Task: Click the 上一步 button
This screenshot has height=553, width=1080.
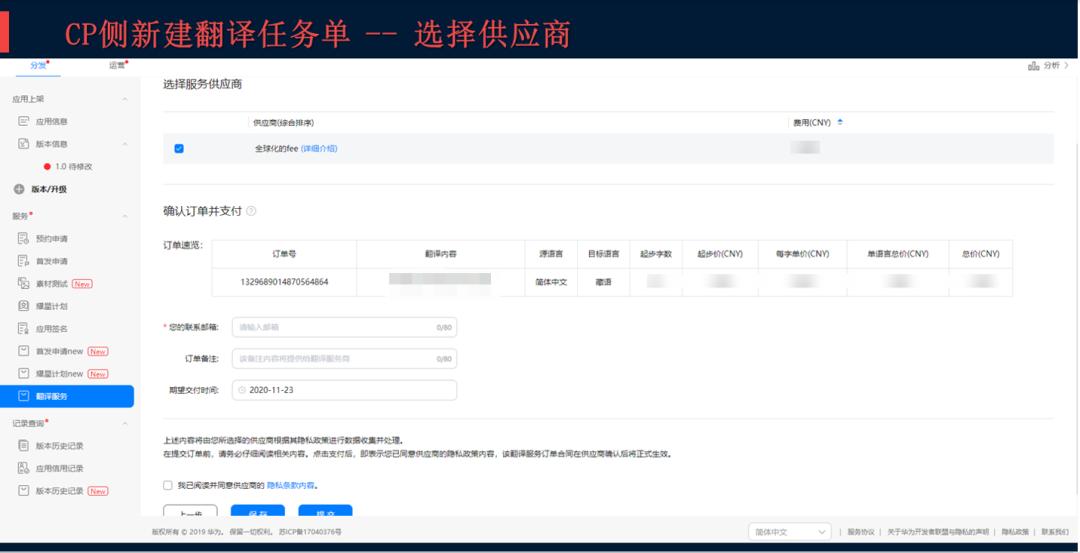Action: [190, 511]
